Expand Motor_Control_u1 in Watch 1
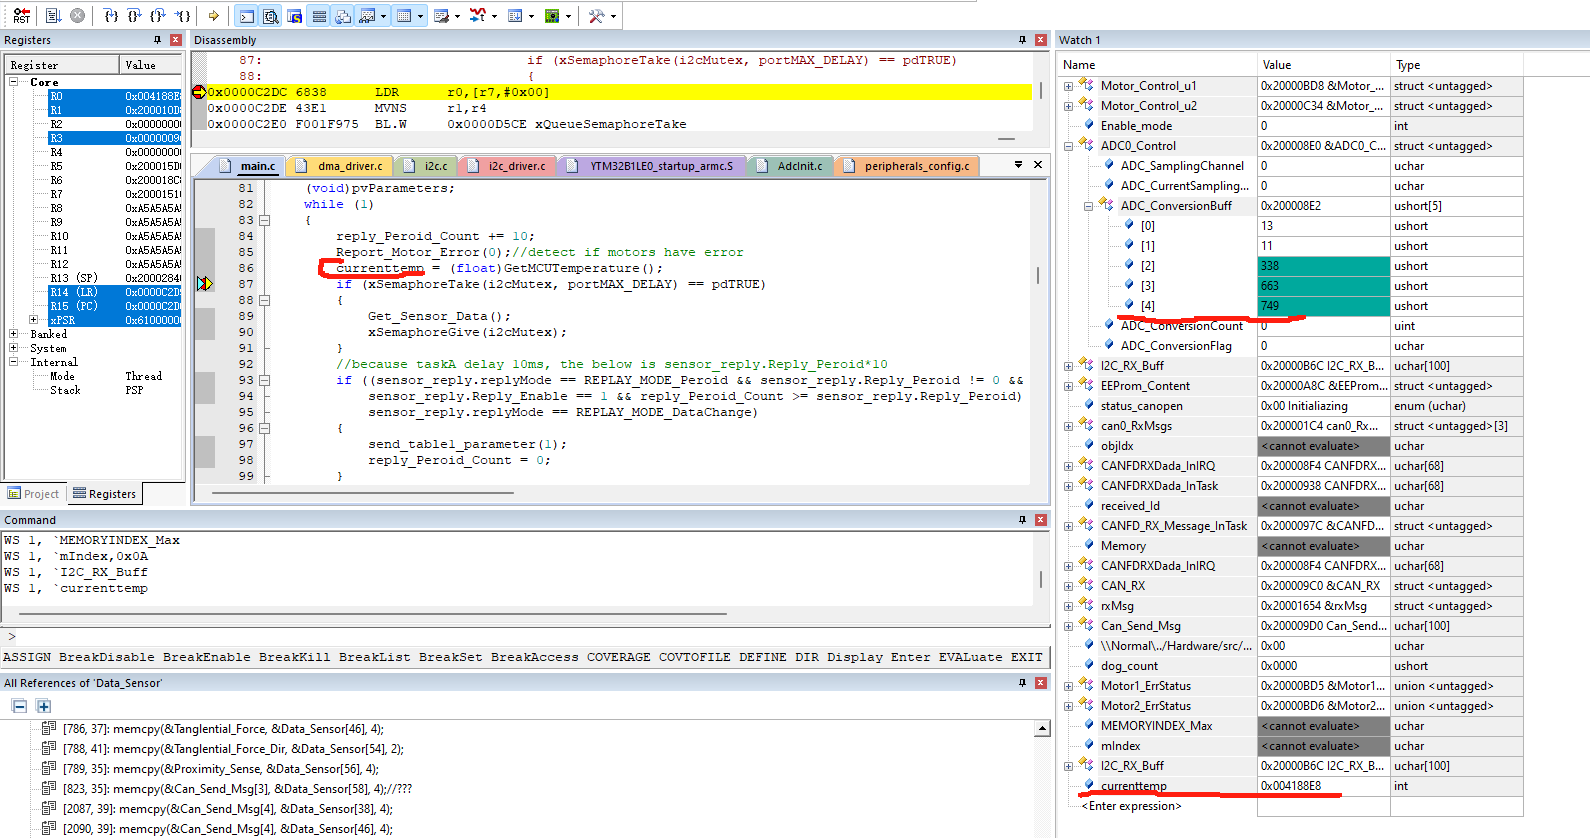Image resolution: width=1590 pixels, height=838 pixels. [1068, 86]
